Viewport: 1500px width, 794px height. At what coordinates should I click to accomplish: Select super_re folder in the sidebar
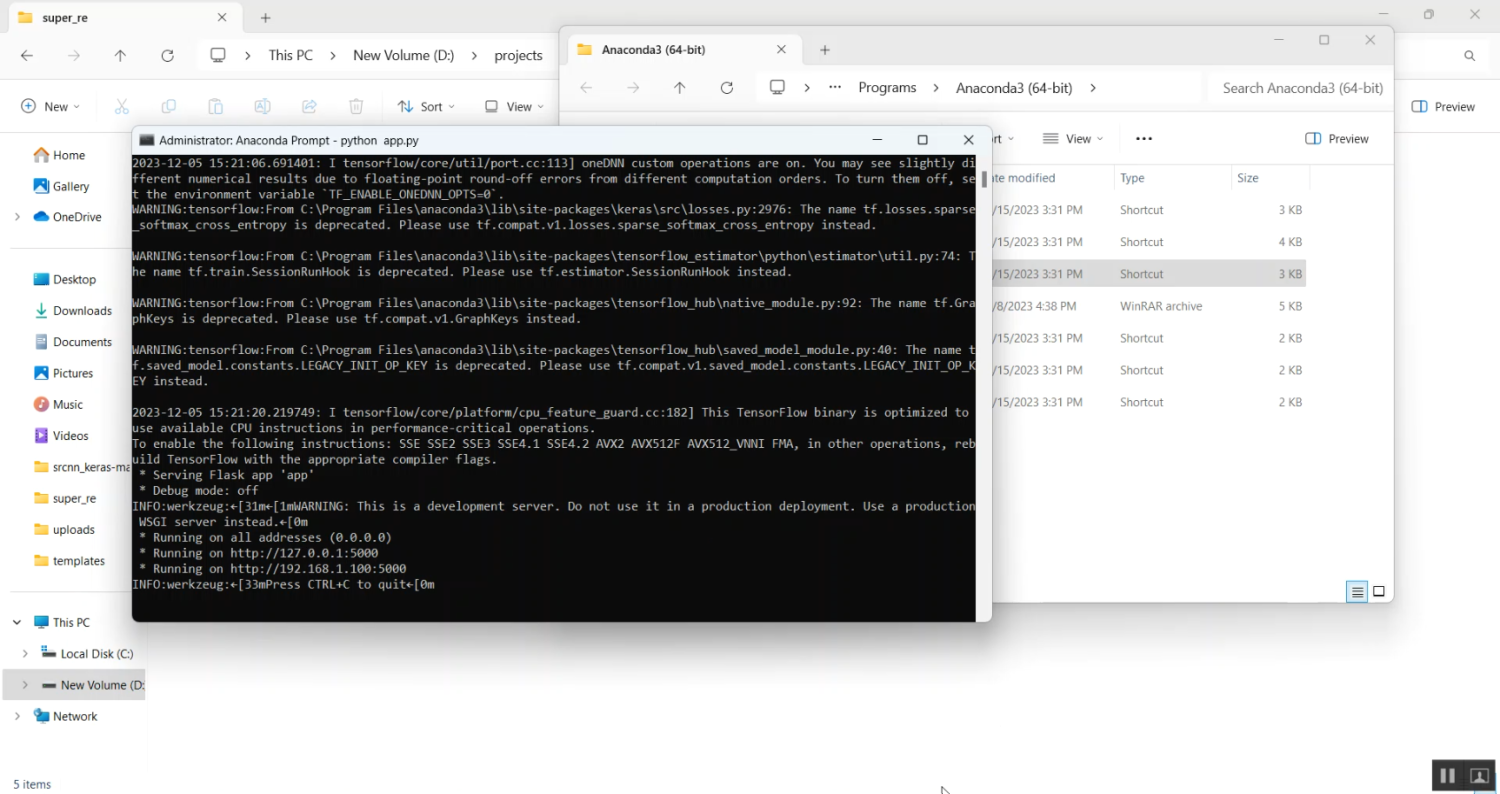64,498
